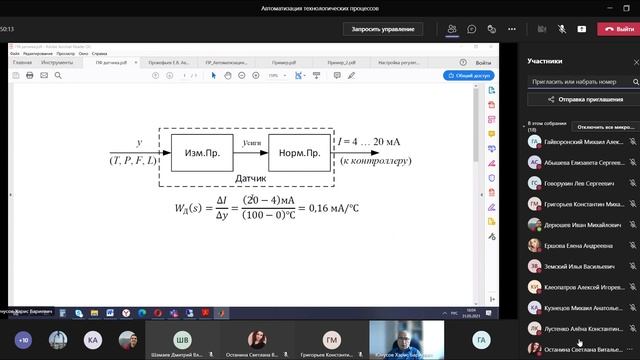Click the Acrobat find magnifier icon
This screenshot has width=640, height=360.
click(58, 76)
